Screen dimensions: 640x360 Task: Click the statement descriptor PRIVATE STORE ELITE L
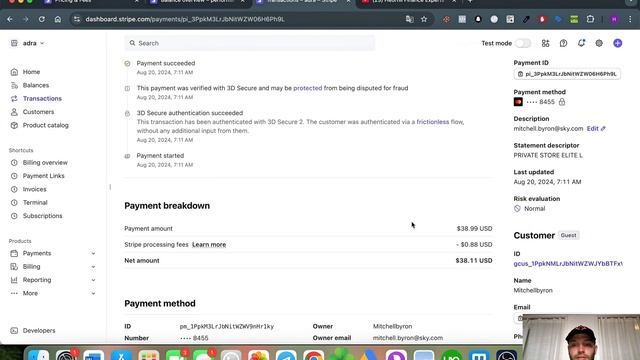pos(548,156)
